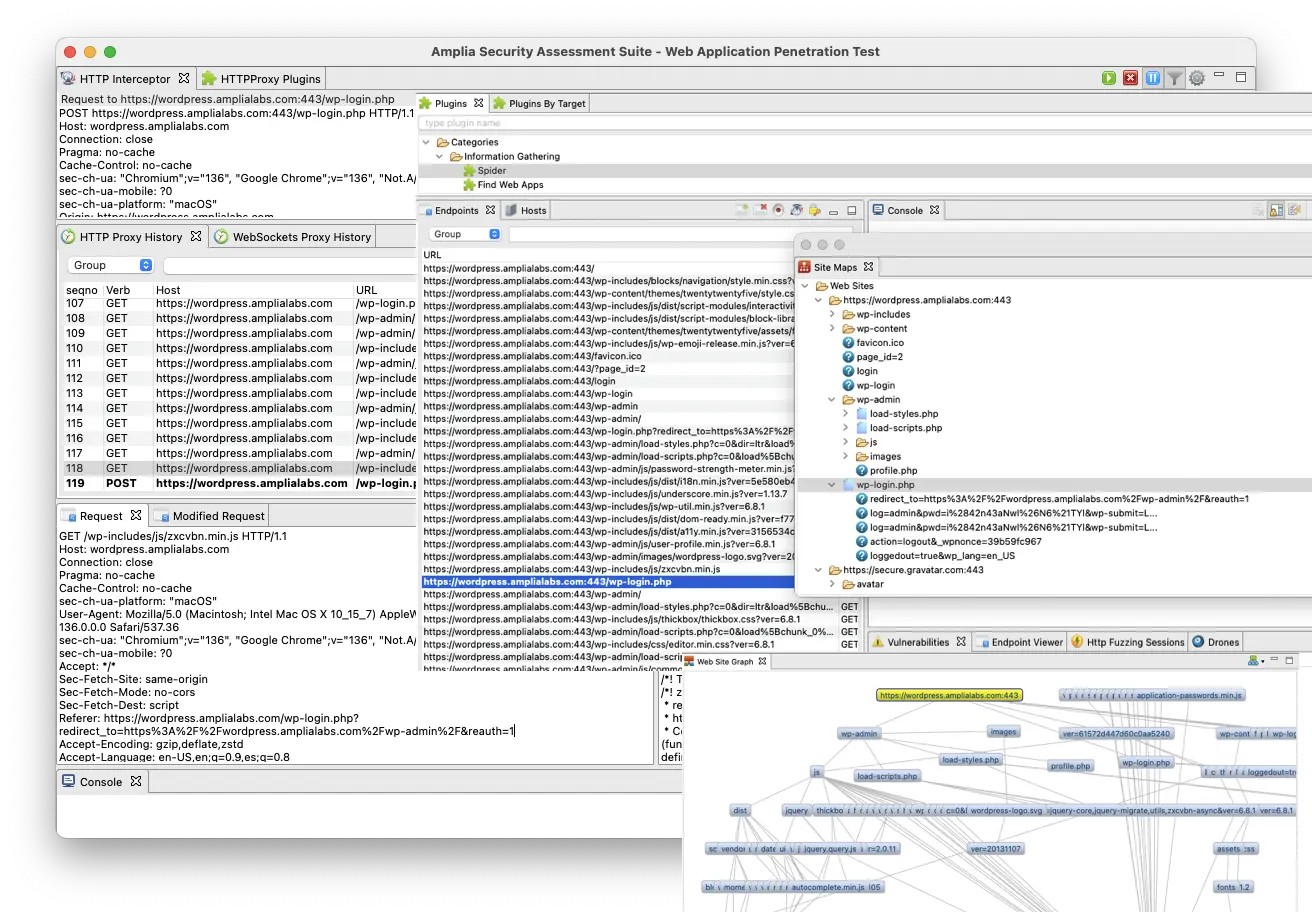Viewport: 1312px width, 912px height.
Task: Close the Site Maps tab via its X
Action: point(868,267)
